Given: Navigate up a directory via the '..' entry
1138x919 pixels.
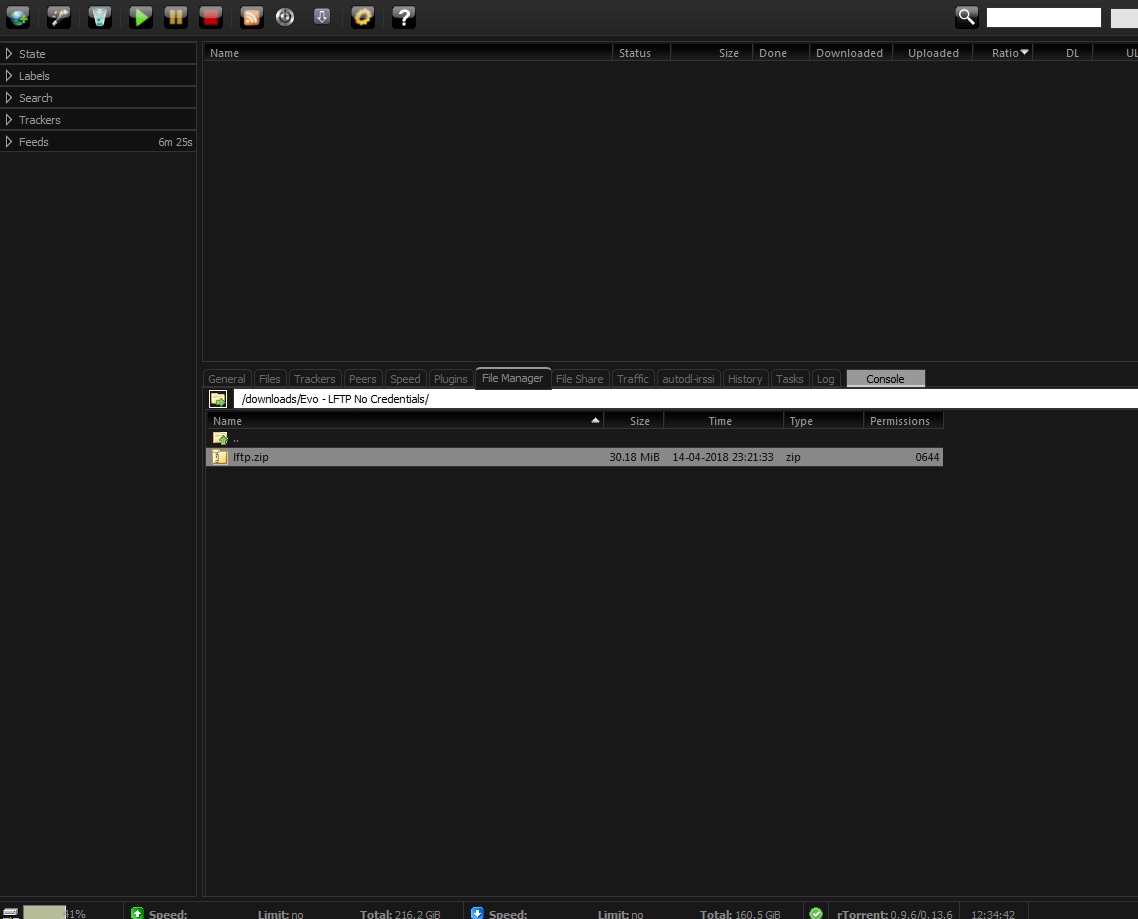Looking at the screenshot, I should [236, 438].
